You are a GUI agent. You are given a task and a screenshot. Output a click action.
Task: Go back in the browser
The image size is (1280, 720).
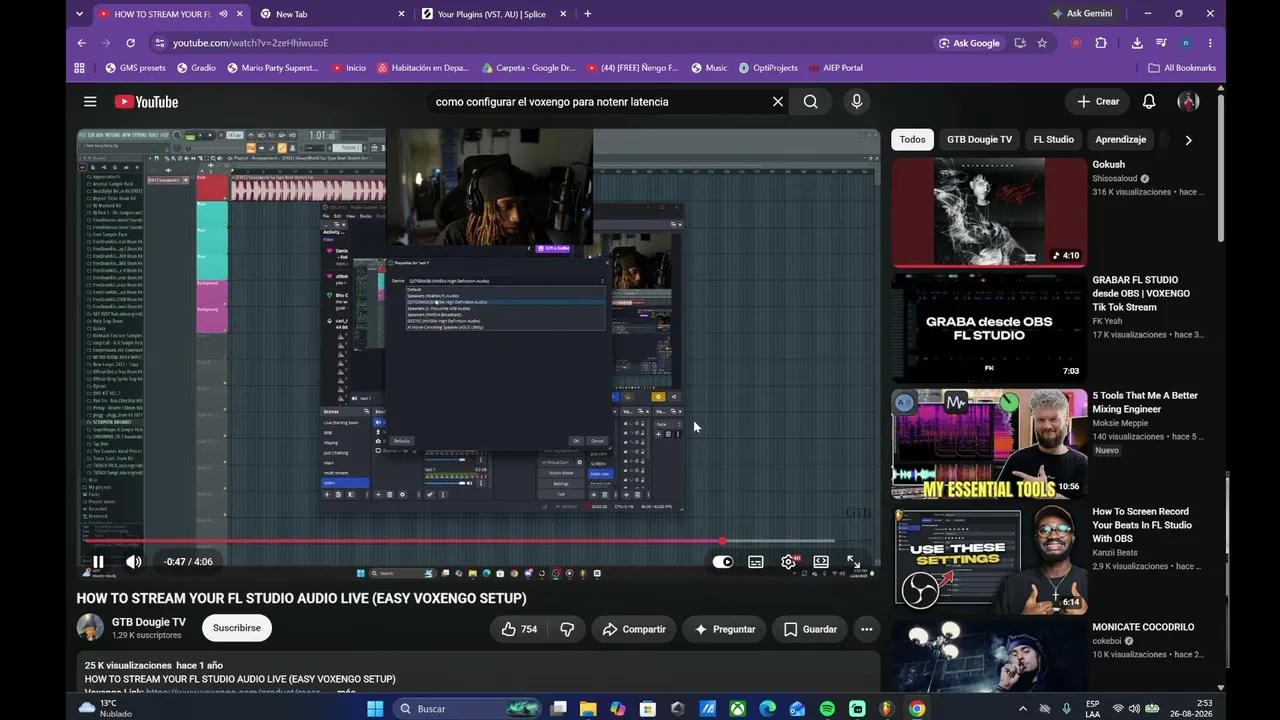pyautogui.click(x=82, y=43)
